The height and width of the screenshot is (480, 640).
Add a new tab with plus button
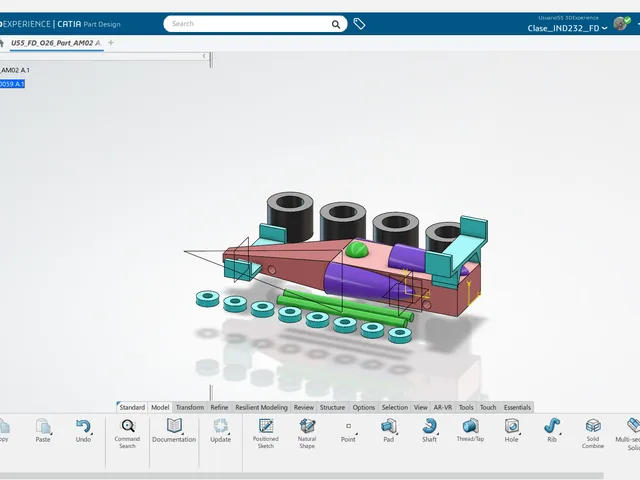click(111, 42)
